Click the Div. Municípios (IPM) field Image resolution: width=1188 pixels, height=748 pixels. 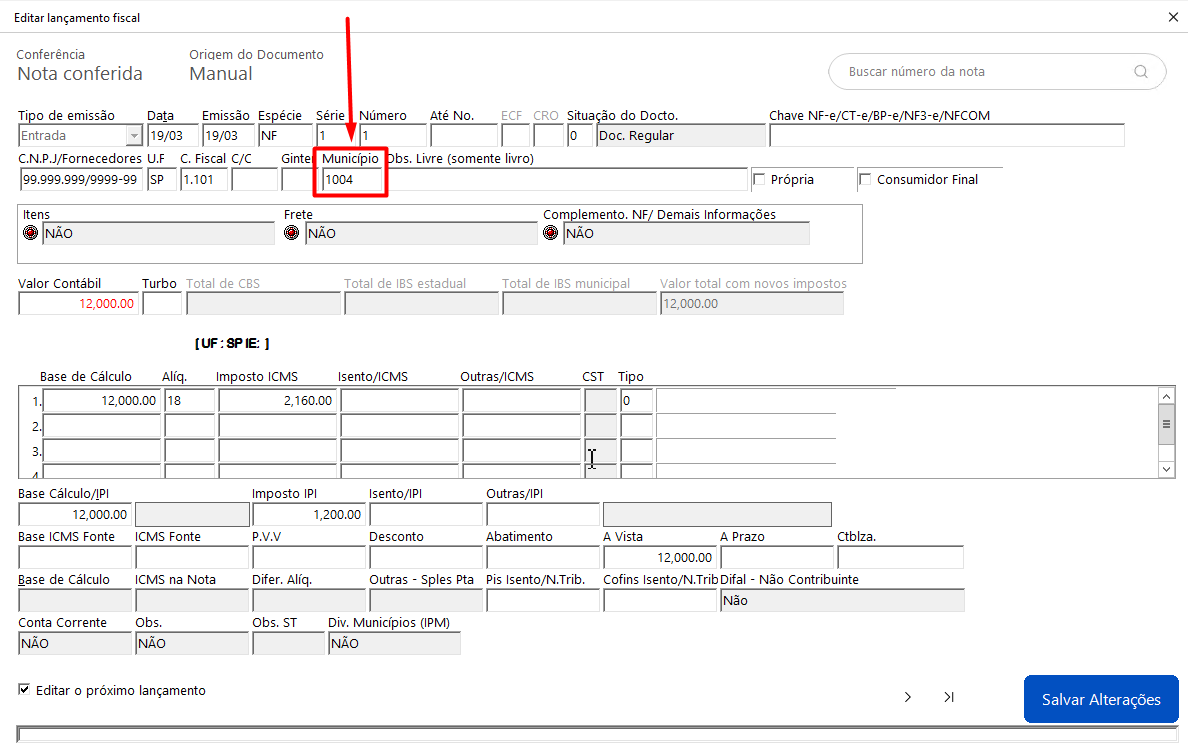394,643
